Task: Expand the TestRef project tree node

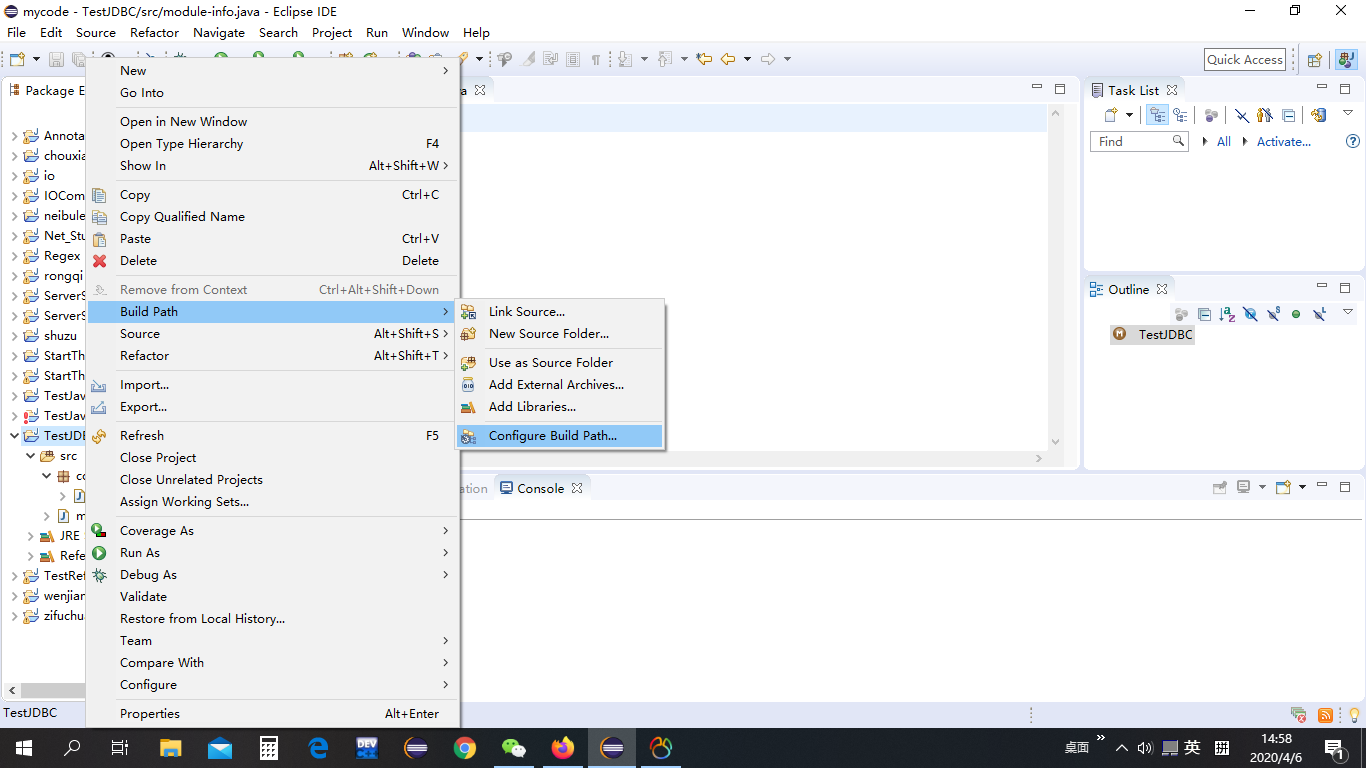Action: (x=15, y=576)
